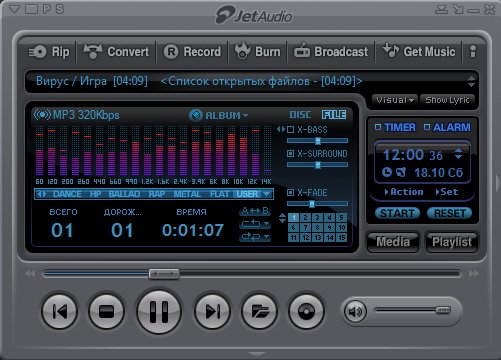Click the P icon in title bar
Viewport: 501px width, 360px height.
point(47,9)
